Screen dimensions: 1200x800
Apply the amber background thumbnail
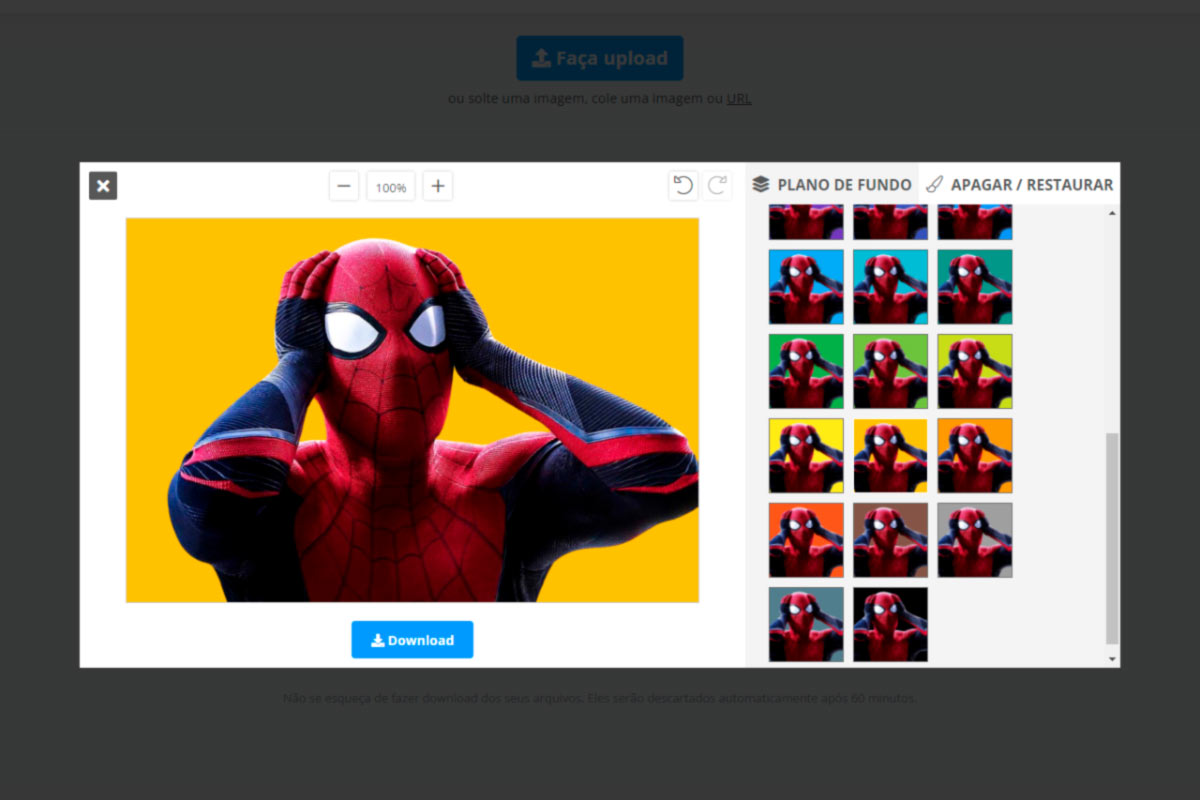click(x=891, y=456)
